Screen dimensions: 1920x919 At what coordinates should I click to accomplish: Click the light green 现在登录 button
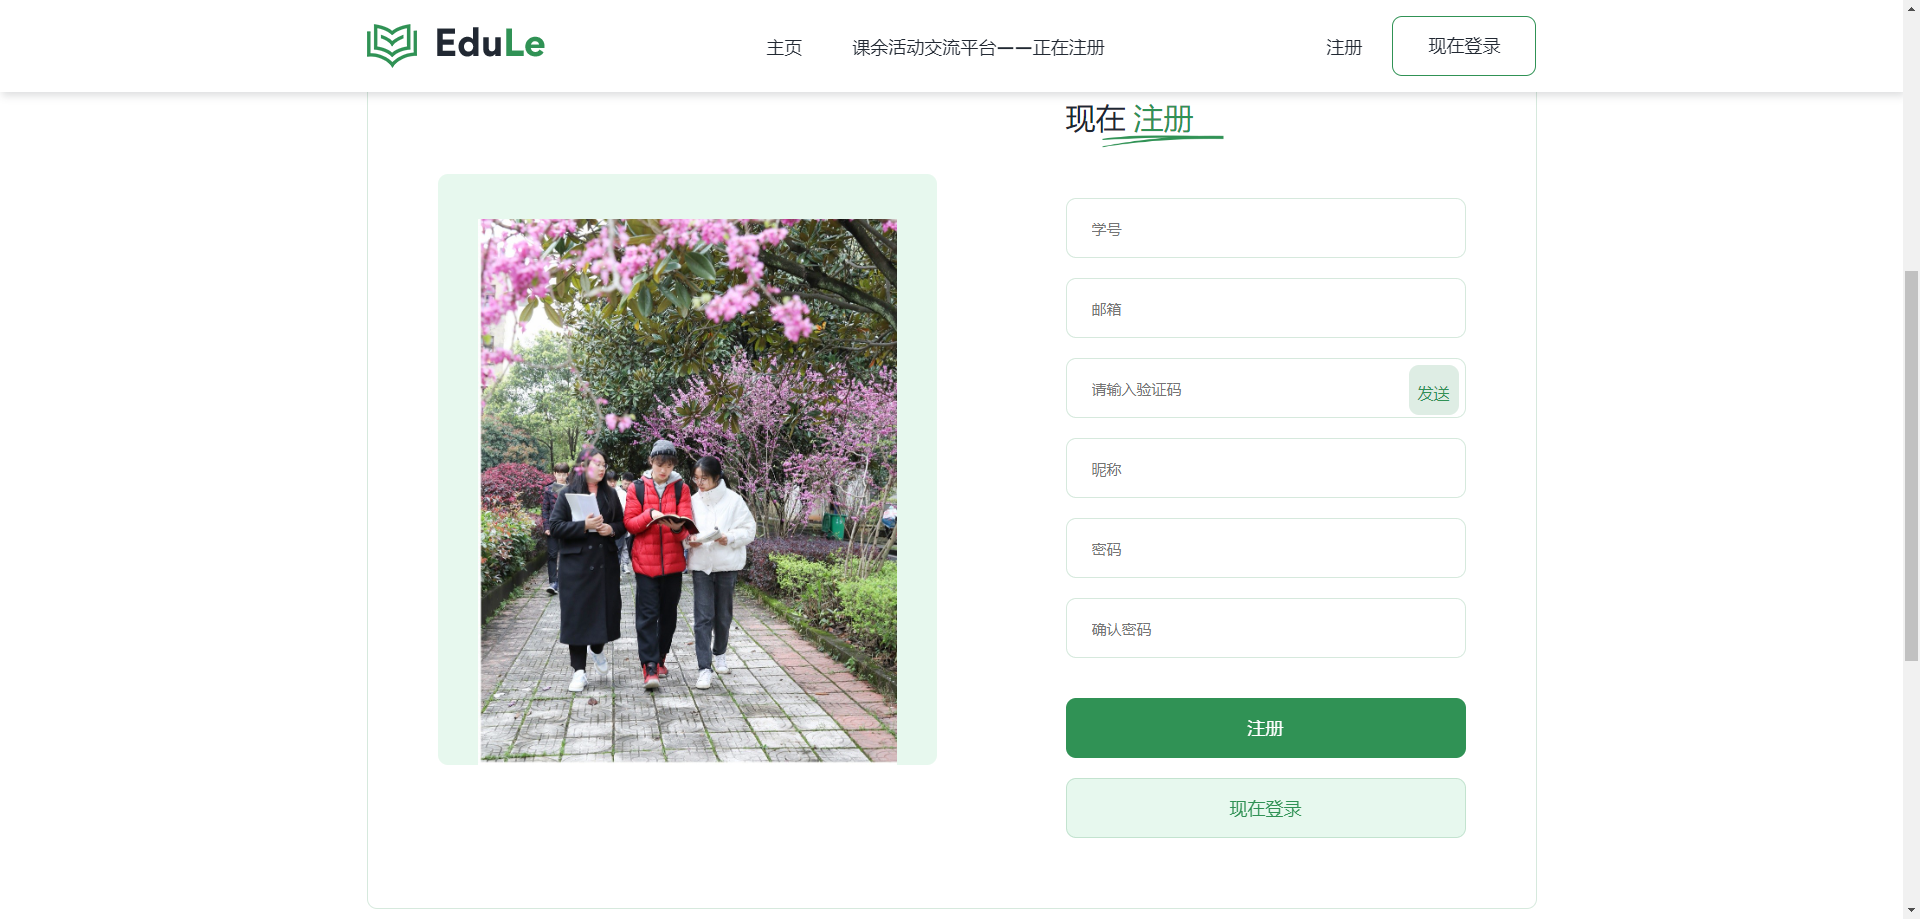[x=1266, y=808]
